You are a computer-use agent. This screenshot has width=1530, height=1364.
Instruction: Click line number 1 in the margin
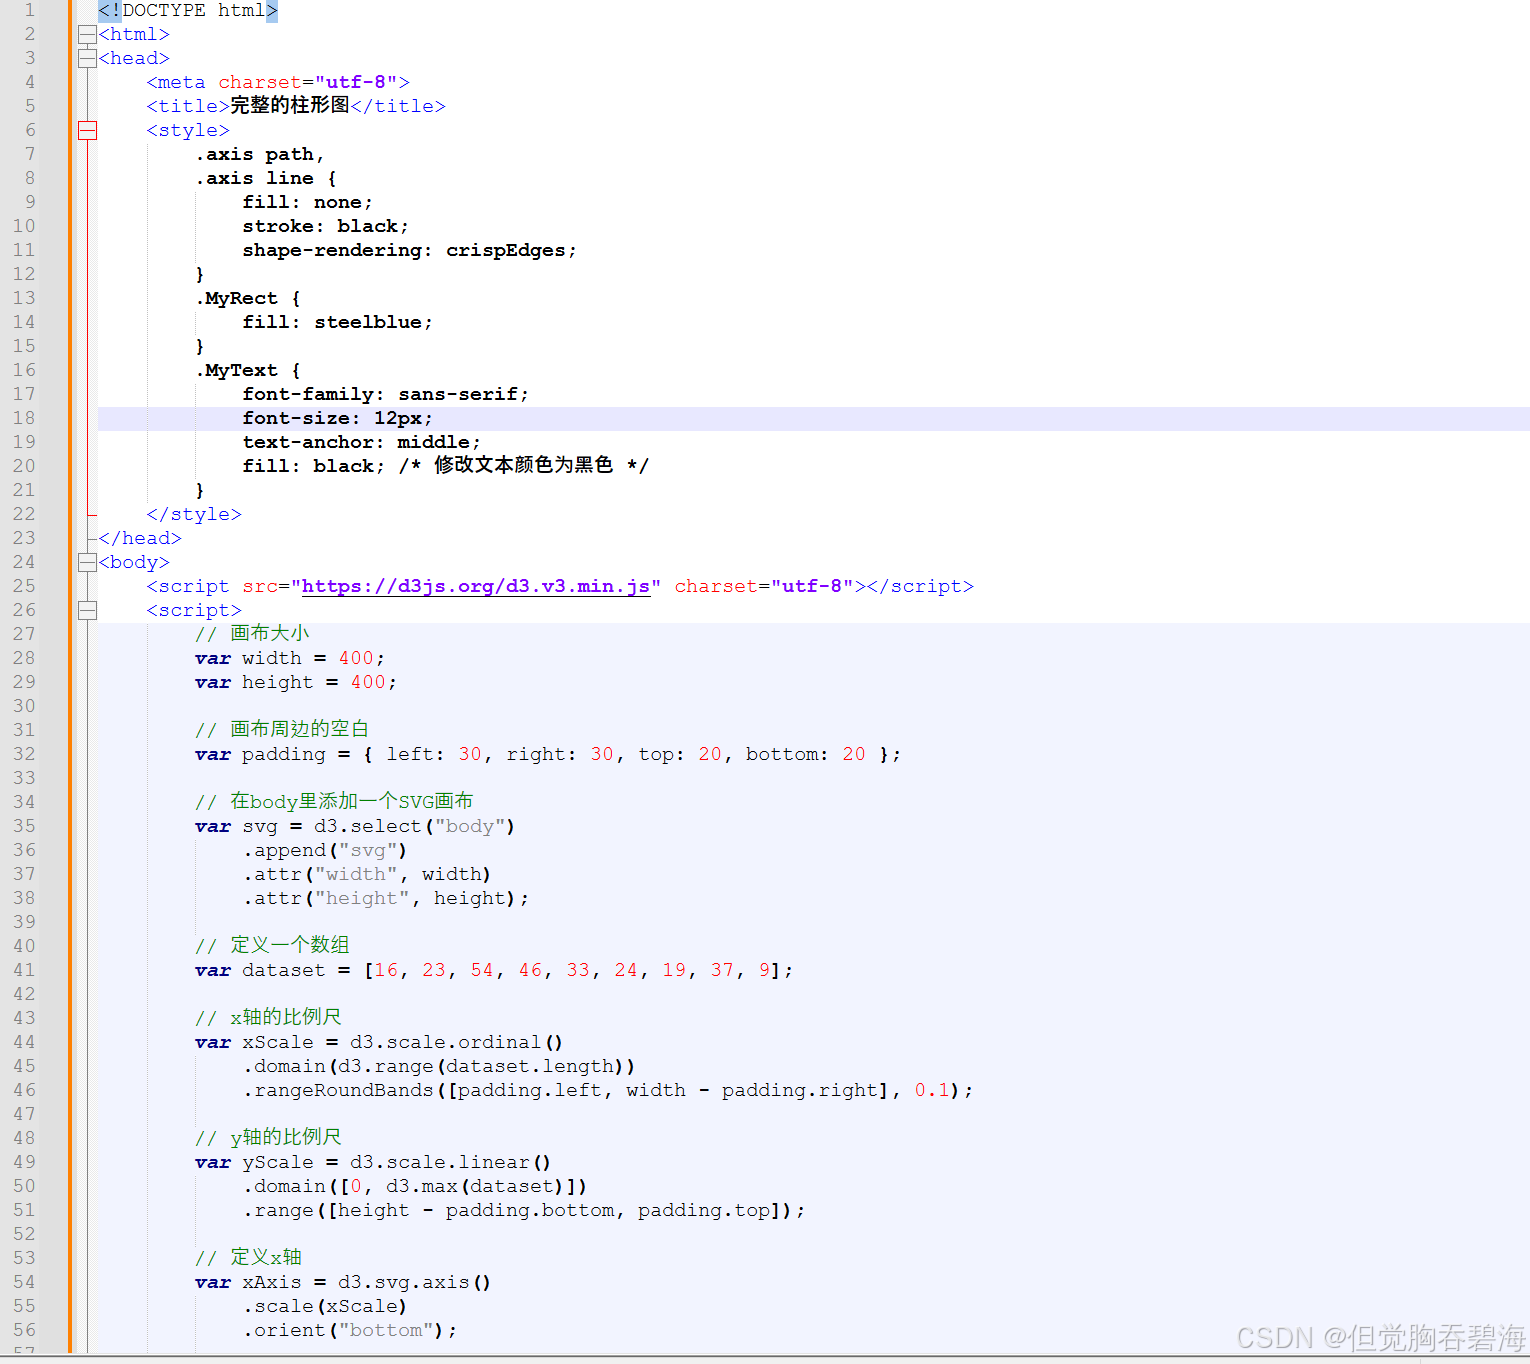[x=30, y=10]
